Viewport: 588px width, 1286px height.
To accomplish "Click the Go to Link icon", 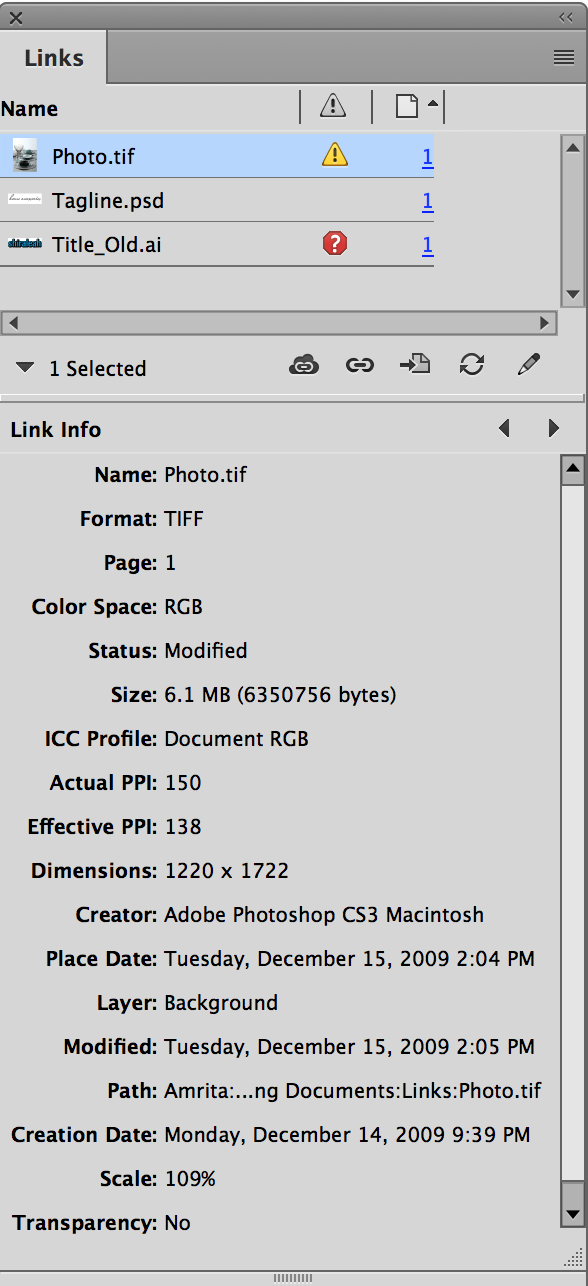I will [x=415, y=364].
